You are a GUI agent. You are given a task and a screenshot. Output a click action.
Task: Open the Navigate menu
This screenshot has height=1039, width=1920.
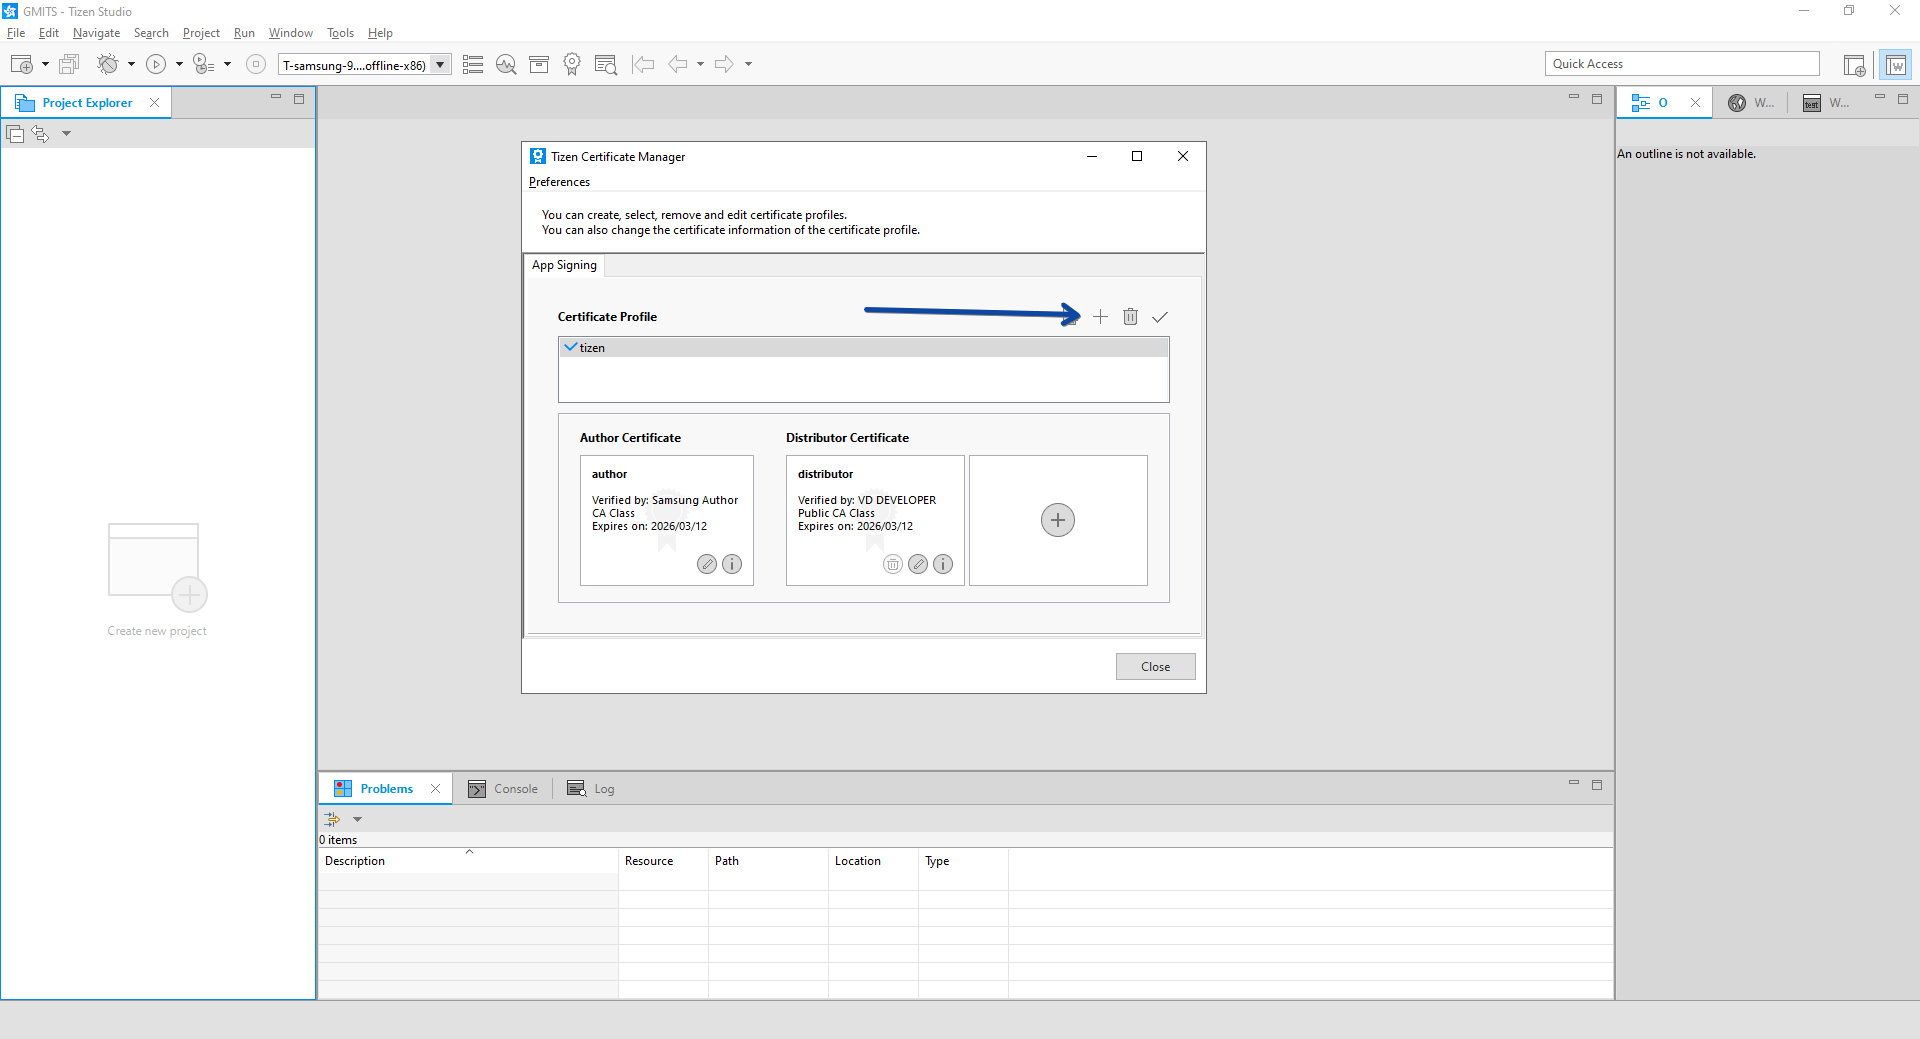coord(96,33)
